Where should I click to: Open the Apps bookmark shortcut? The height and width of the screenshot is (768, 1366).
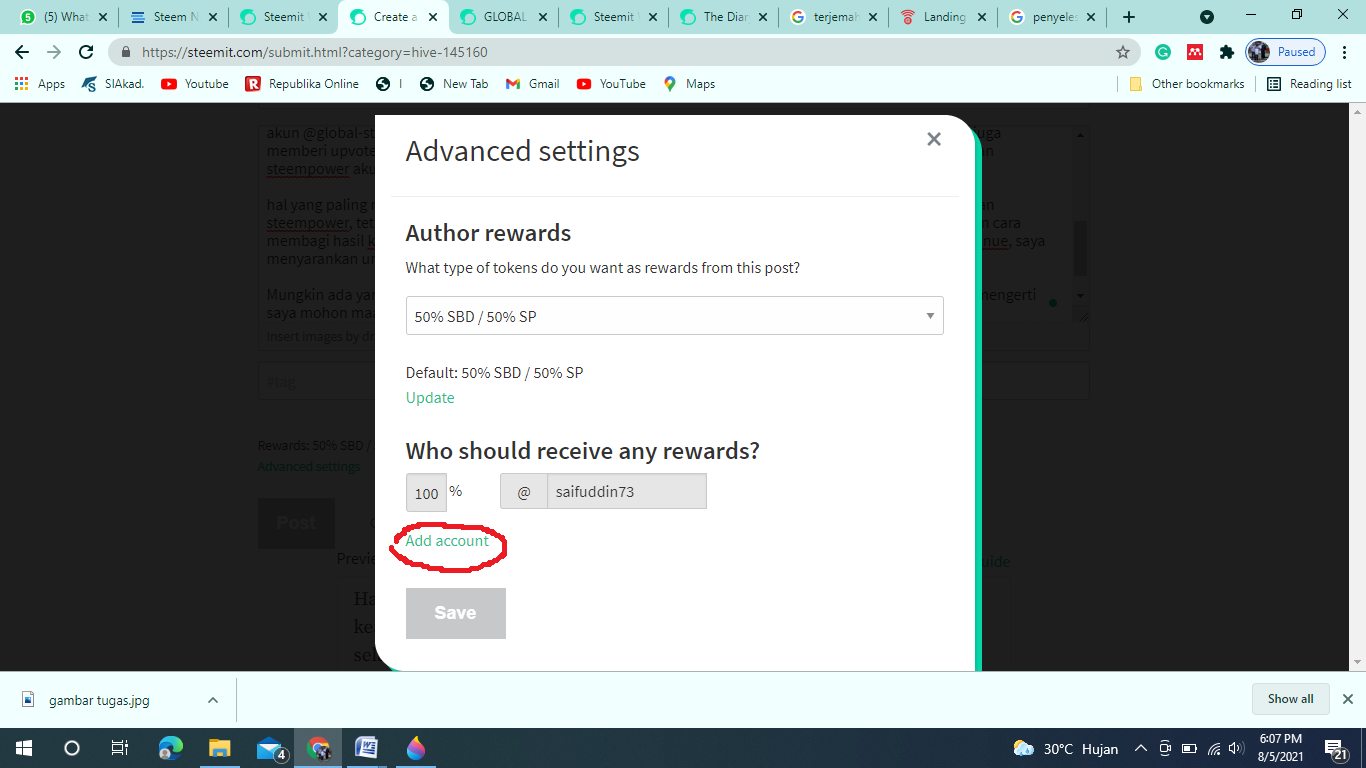[40, 84]
